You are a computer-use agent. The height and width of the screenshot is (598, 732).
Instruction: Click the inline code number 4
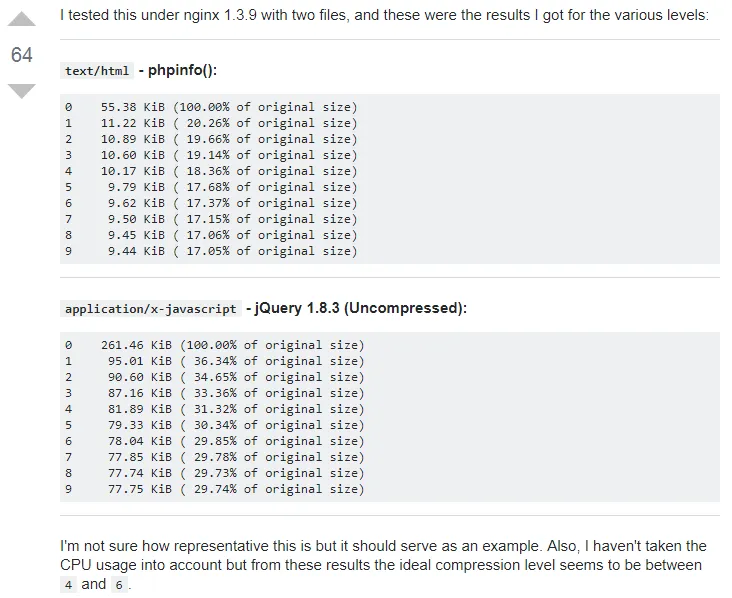(68, 585)
